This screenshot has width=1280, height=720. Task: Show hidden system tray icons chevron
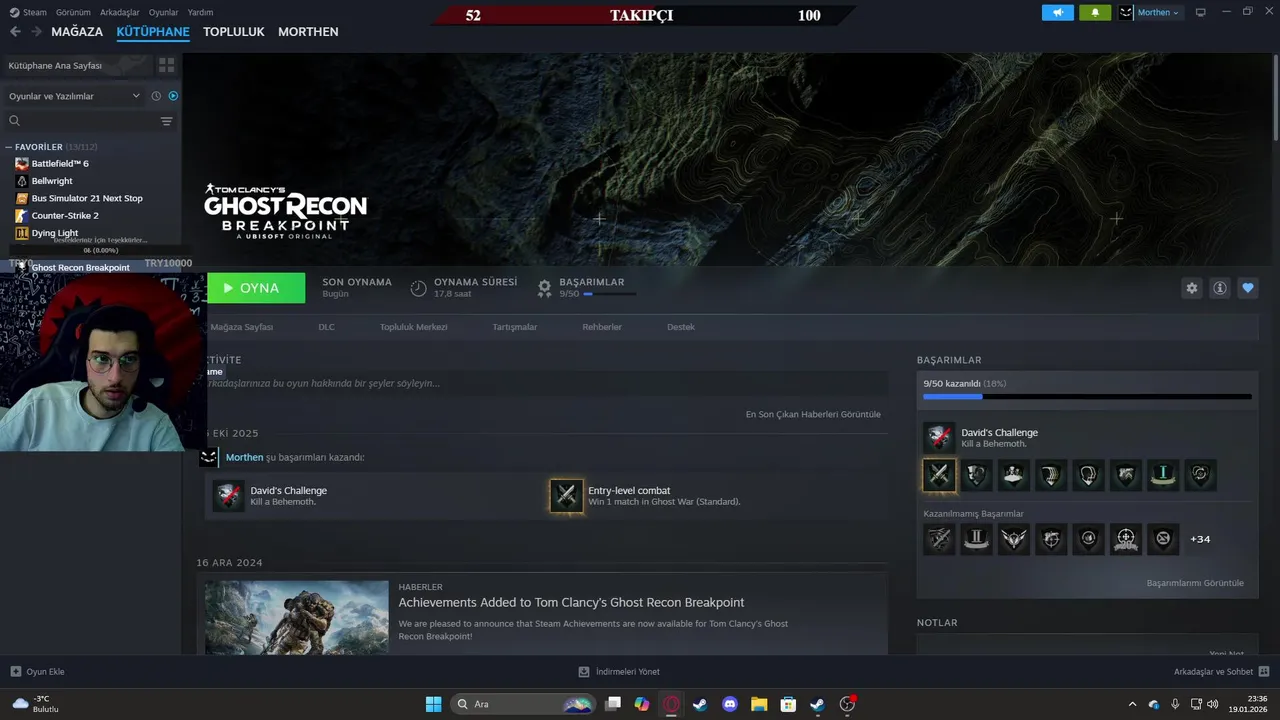(1132, 704)
